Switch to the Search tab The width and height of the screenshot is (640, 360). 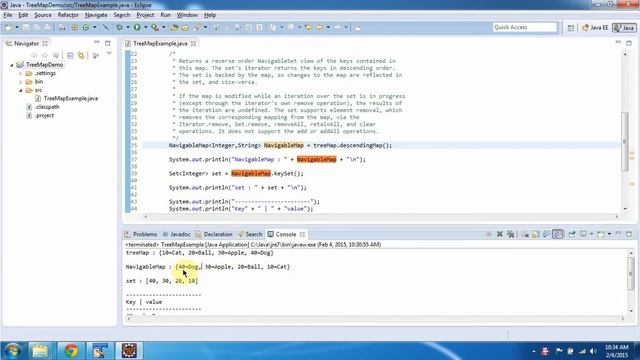(x=250, y=234)
